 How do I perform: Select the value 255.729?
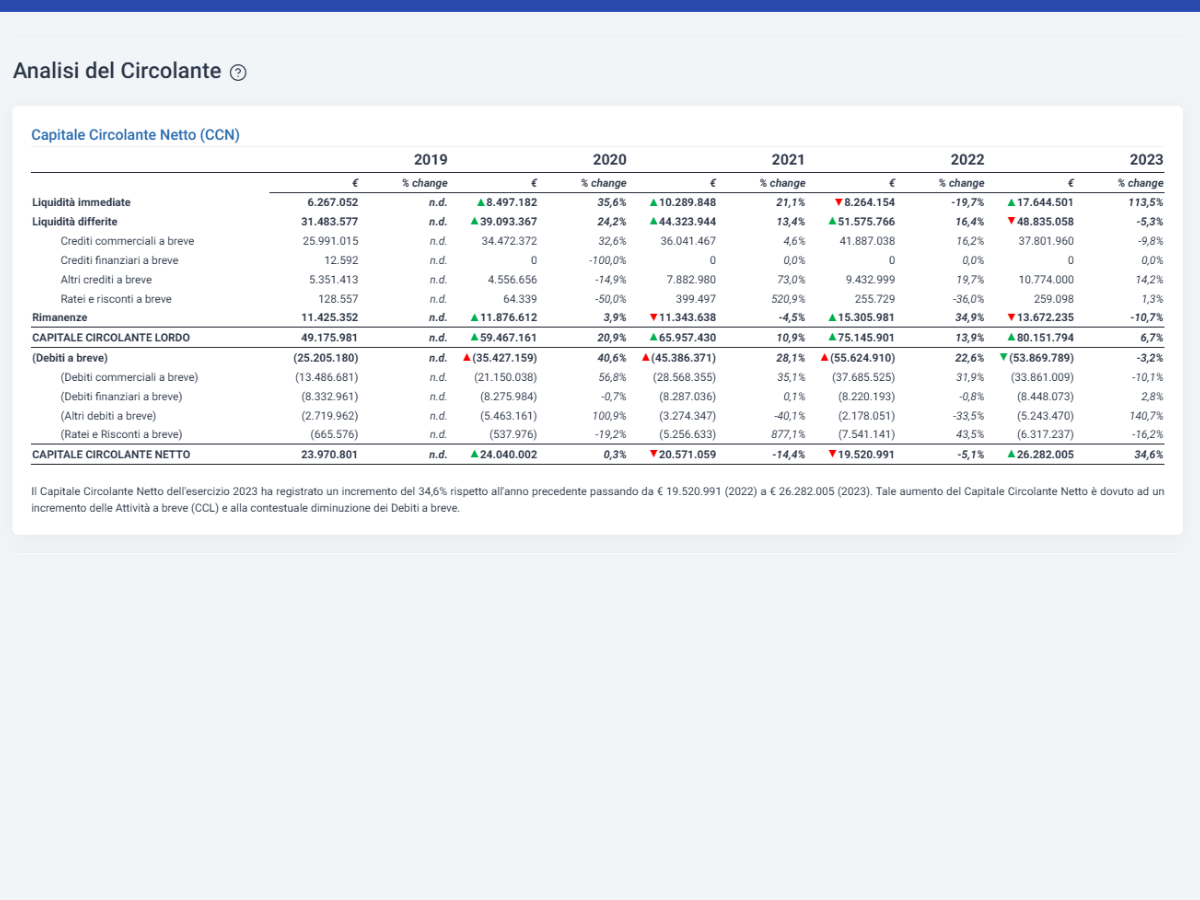(x=875, y=298)
